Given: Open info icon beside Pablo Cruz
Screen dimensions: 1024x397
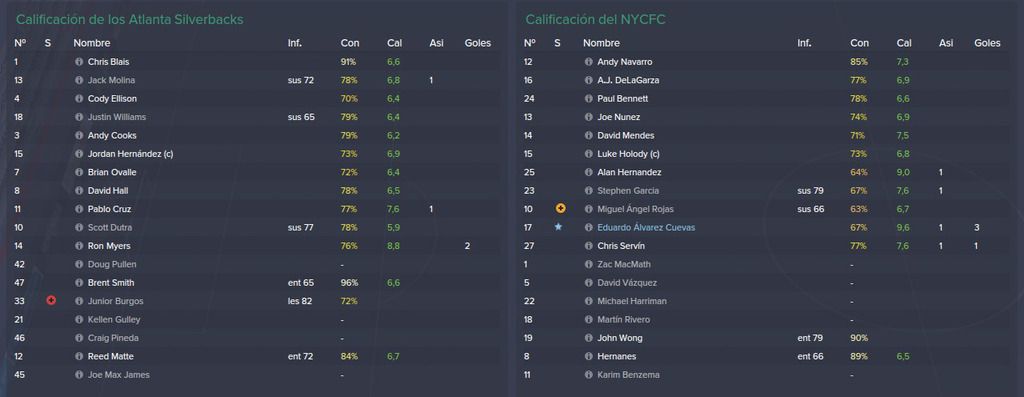Looking at the screenshot, I should pyautogui.click(x=79, y=209).
